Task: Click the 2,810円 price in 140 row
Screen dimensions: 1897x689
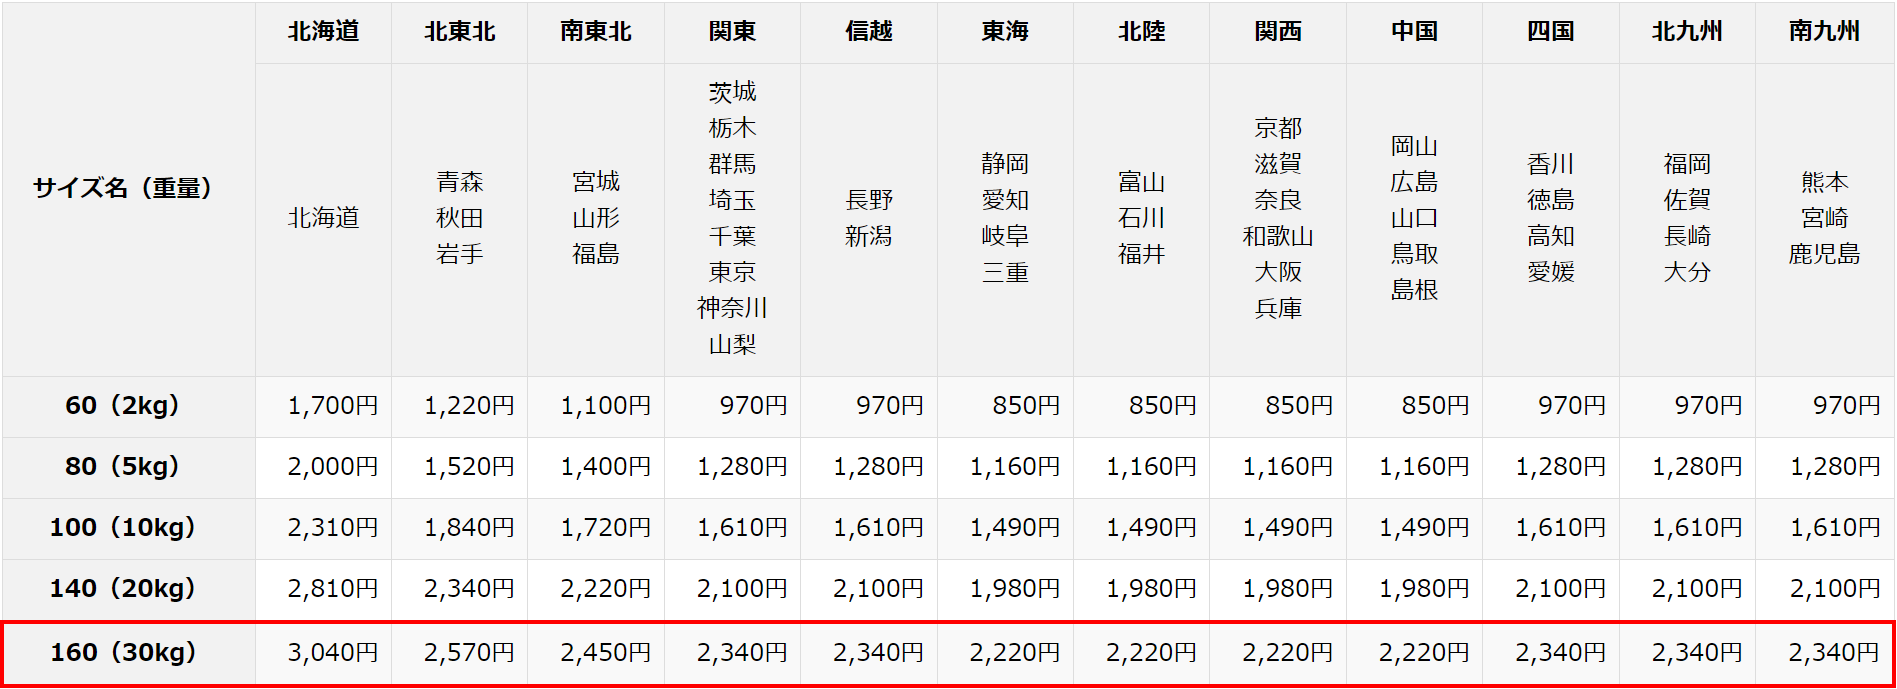Action: click(x=332, y=589)
